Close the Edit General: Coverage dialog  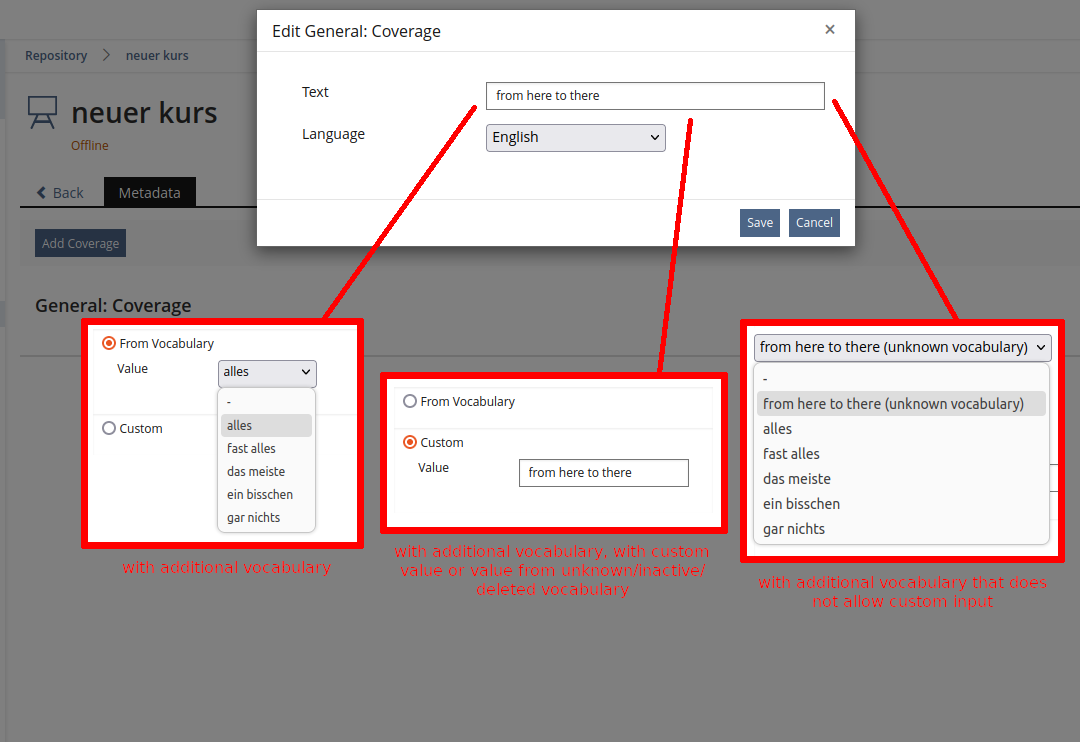829,30
